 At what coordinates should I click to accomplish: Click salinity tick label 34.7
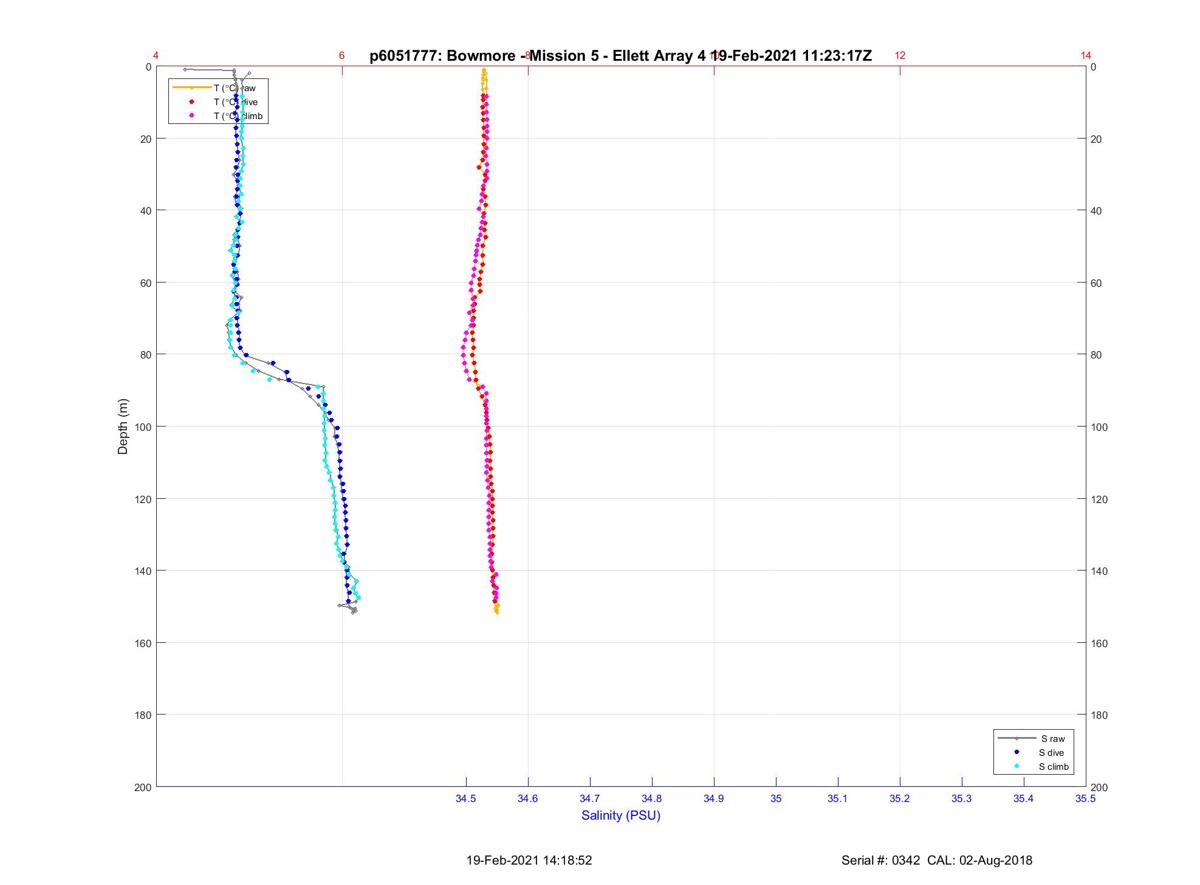(590, 799)
